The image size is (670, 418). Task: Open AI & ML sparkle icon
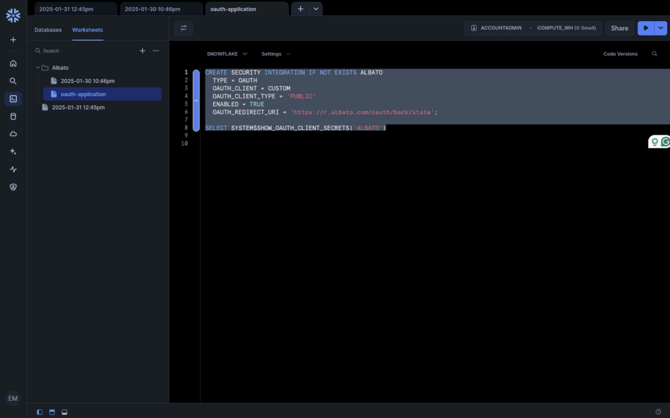[13, 152]
